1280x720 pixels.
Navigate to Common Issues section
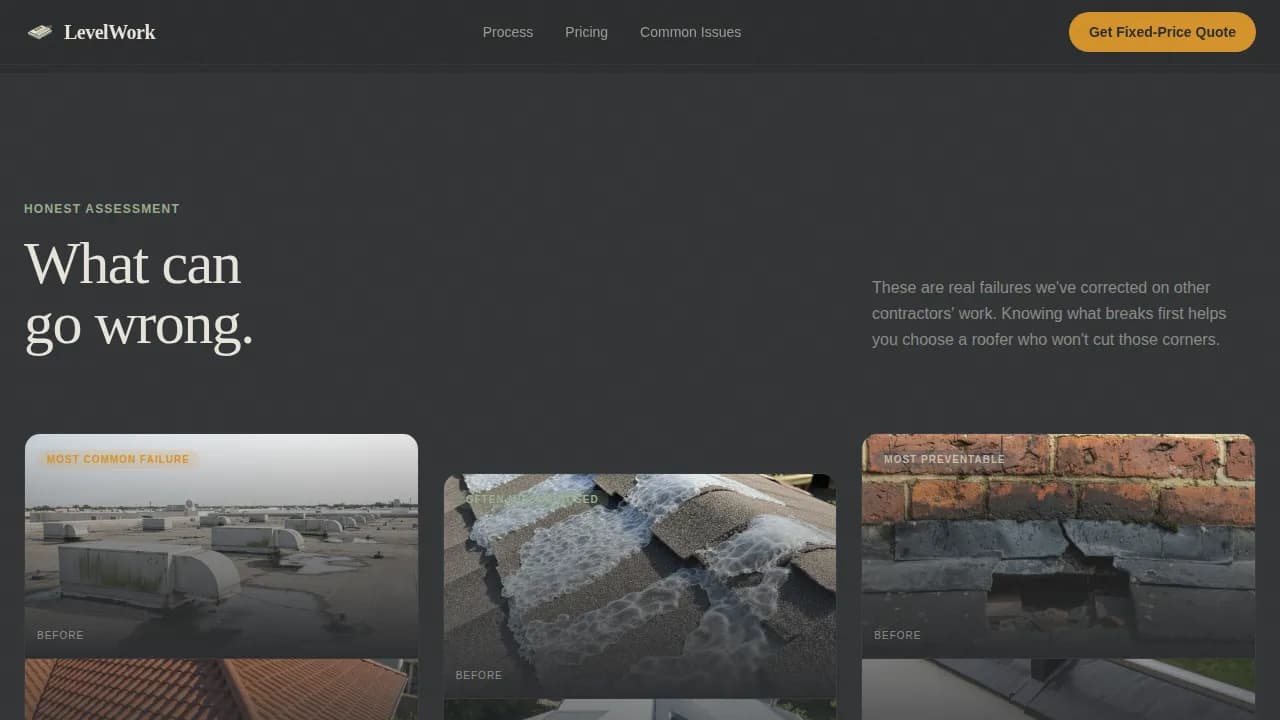coord(690,32)
